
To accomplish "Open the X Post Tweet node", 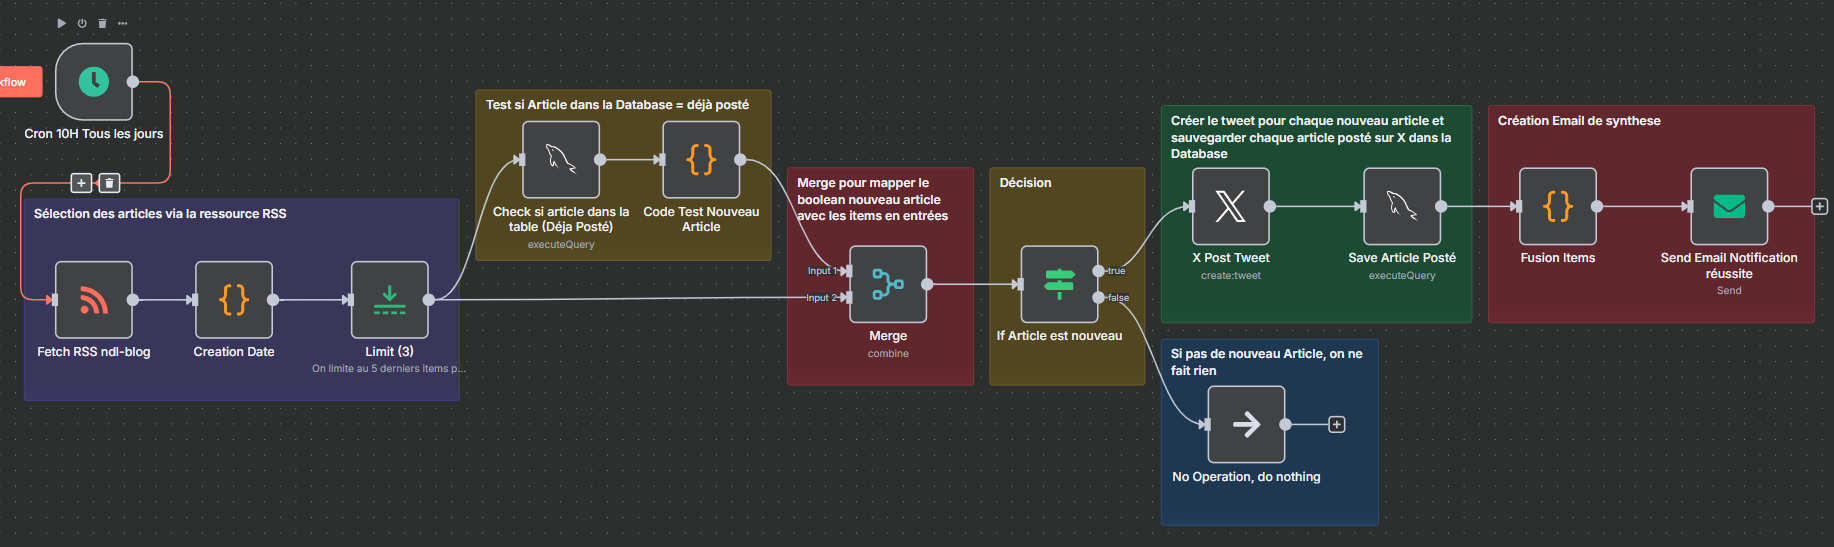I will click(x=1231, y=206).
